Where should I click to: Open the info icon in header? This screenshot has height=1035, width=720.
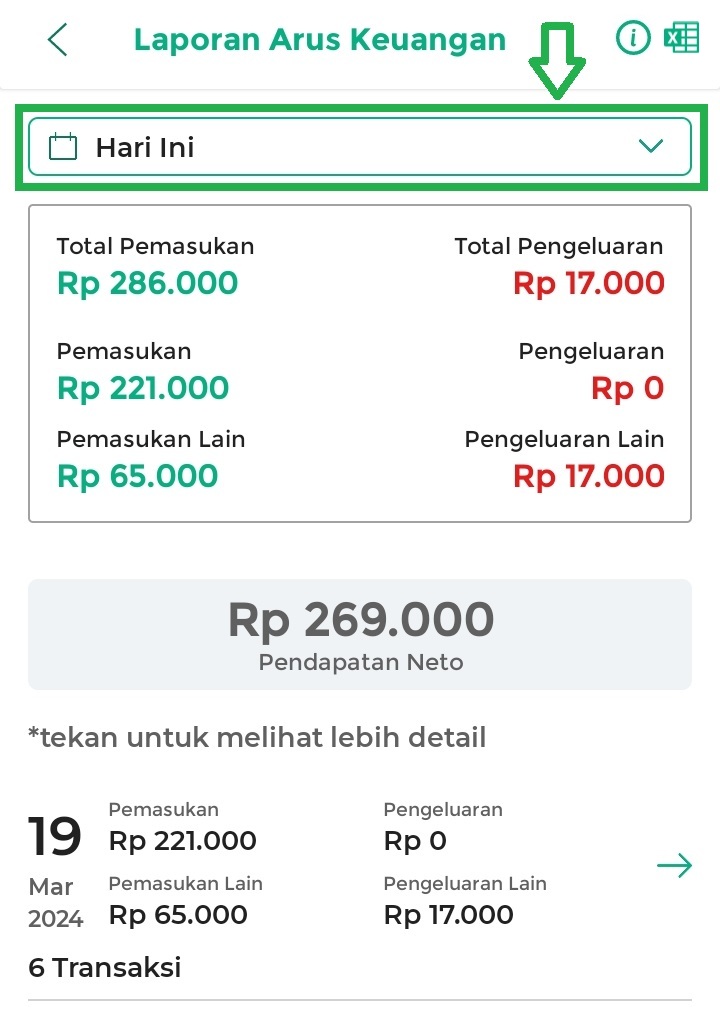coord(632,39)
